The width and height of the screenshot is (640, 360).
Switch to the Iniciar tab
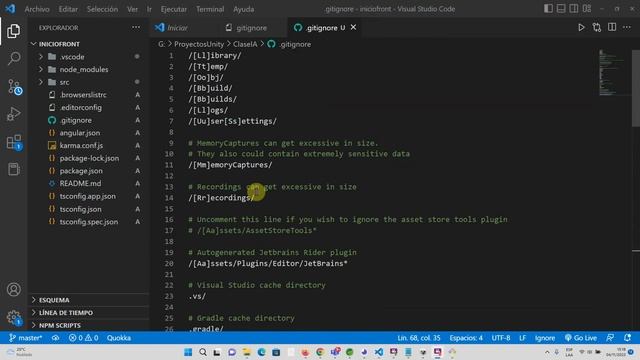click(177, 28)
